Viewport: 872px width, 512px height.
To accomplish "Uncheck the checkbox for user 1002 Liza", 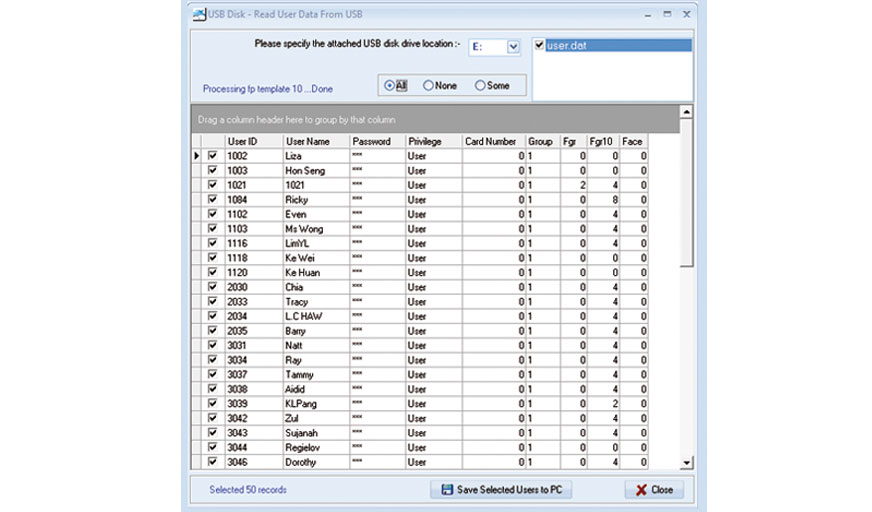I will [x=212, y=156].
